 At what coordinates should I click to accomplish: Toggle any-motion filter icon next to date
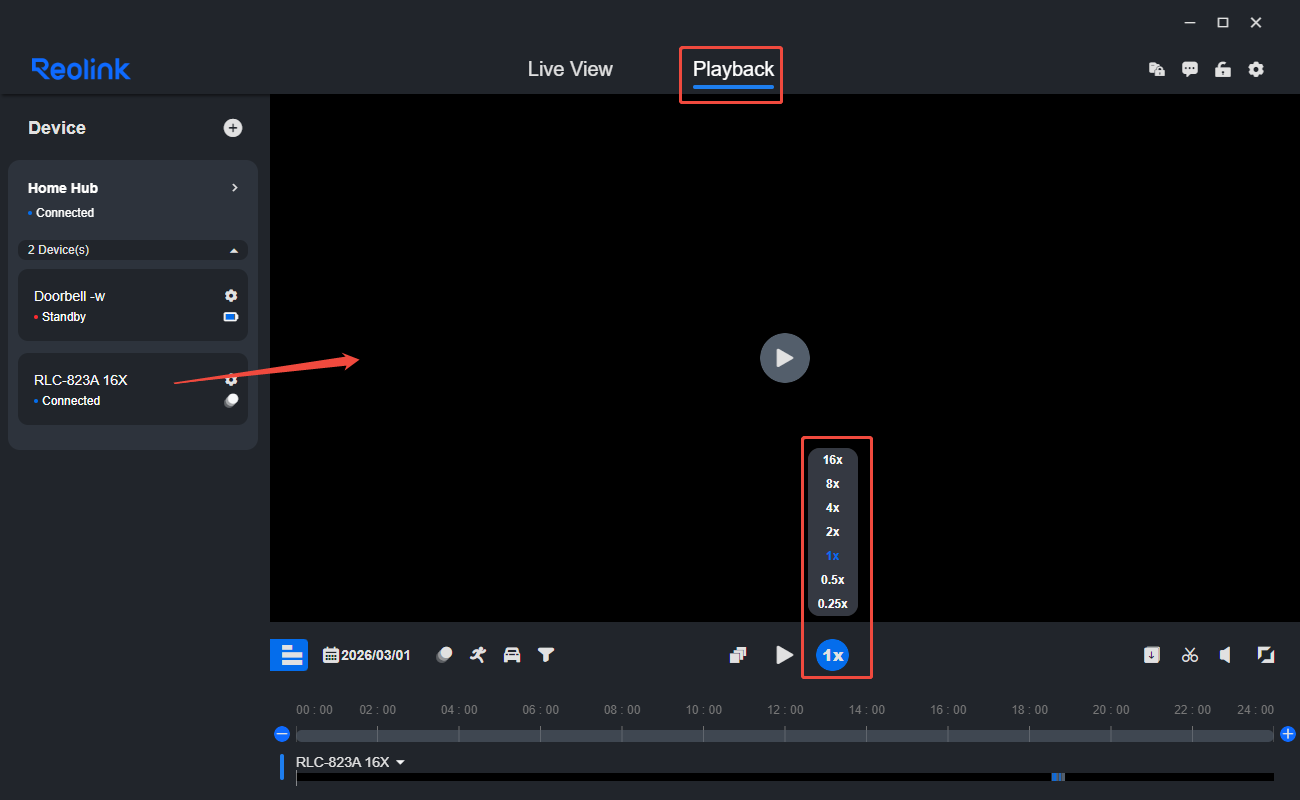[x=445, y=655]
